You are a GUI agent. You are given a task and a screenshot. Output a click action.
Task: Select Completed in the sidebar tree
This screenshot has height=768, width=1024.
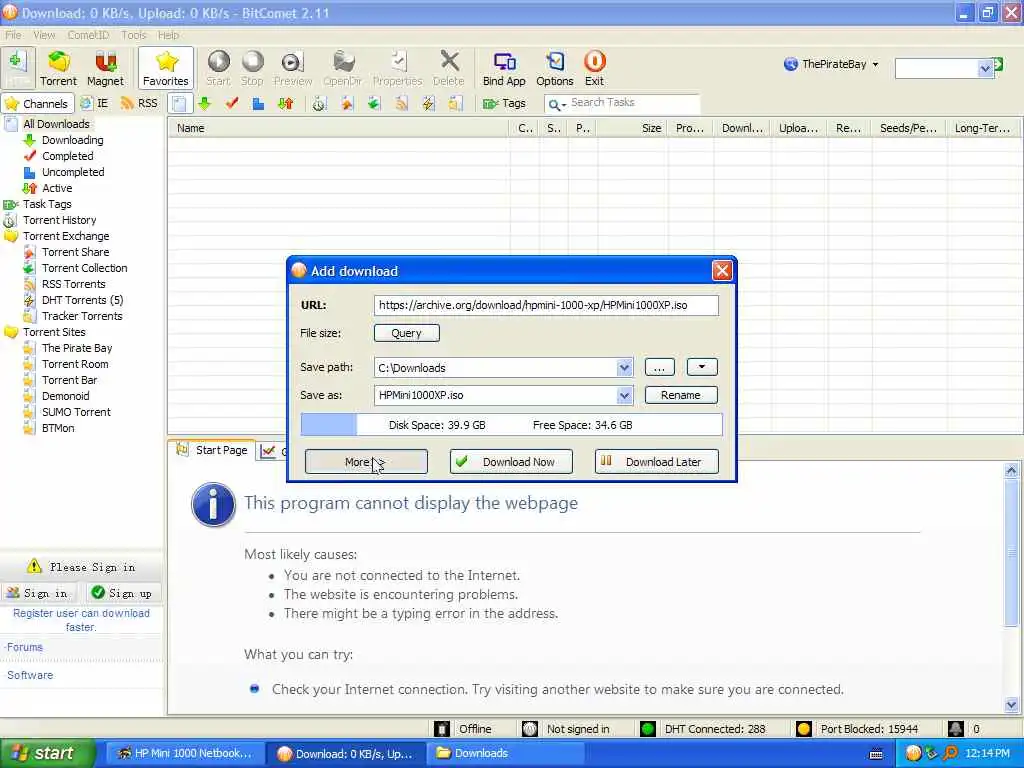[x=68, y=156]
